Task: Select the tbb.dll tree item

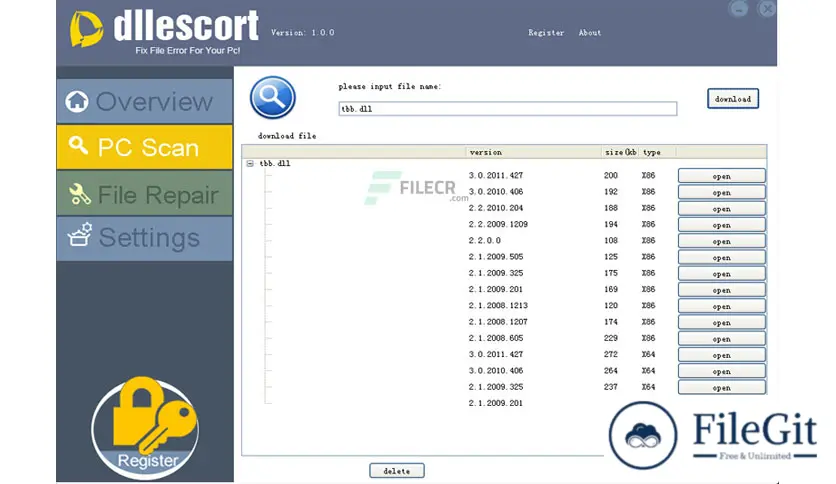Action: click(x=275, y=164)
